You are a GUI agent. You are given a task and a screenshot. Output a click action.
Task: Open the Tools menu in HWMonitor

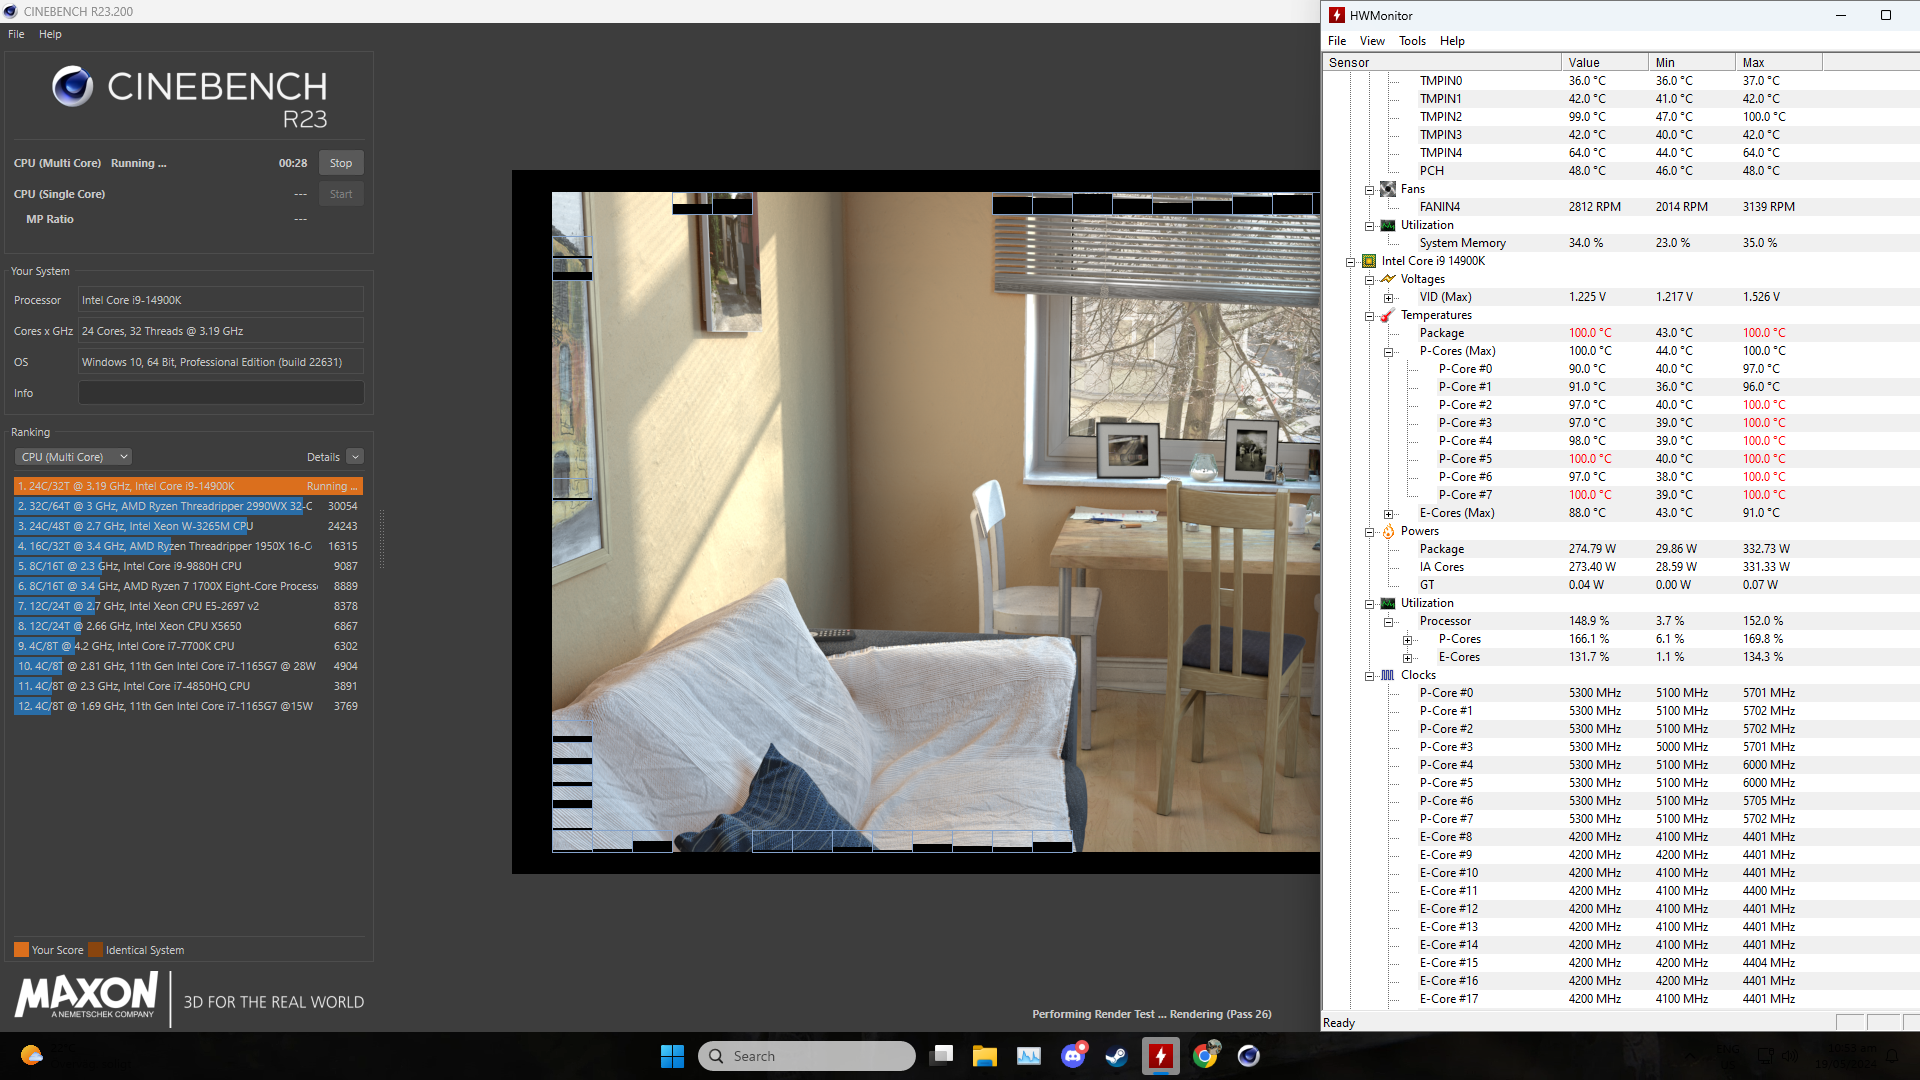pos(1412,41)
